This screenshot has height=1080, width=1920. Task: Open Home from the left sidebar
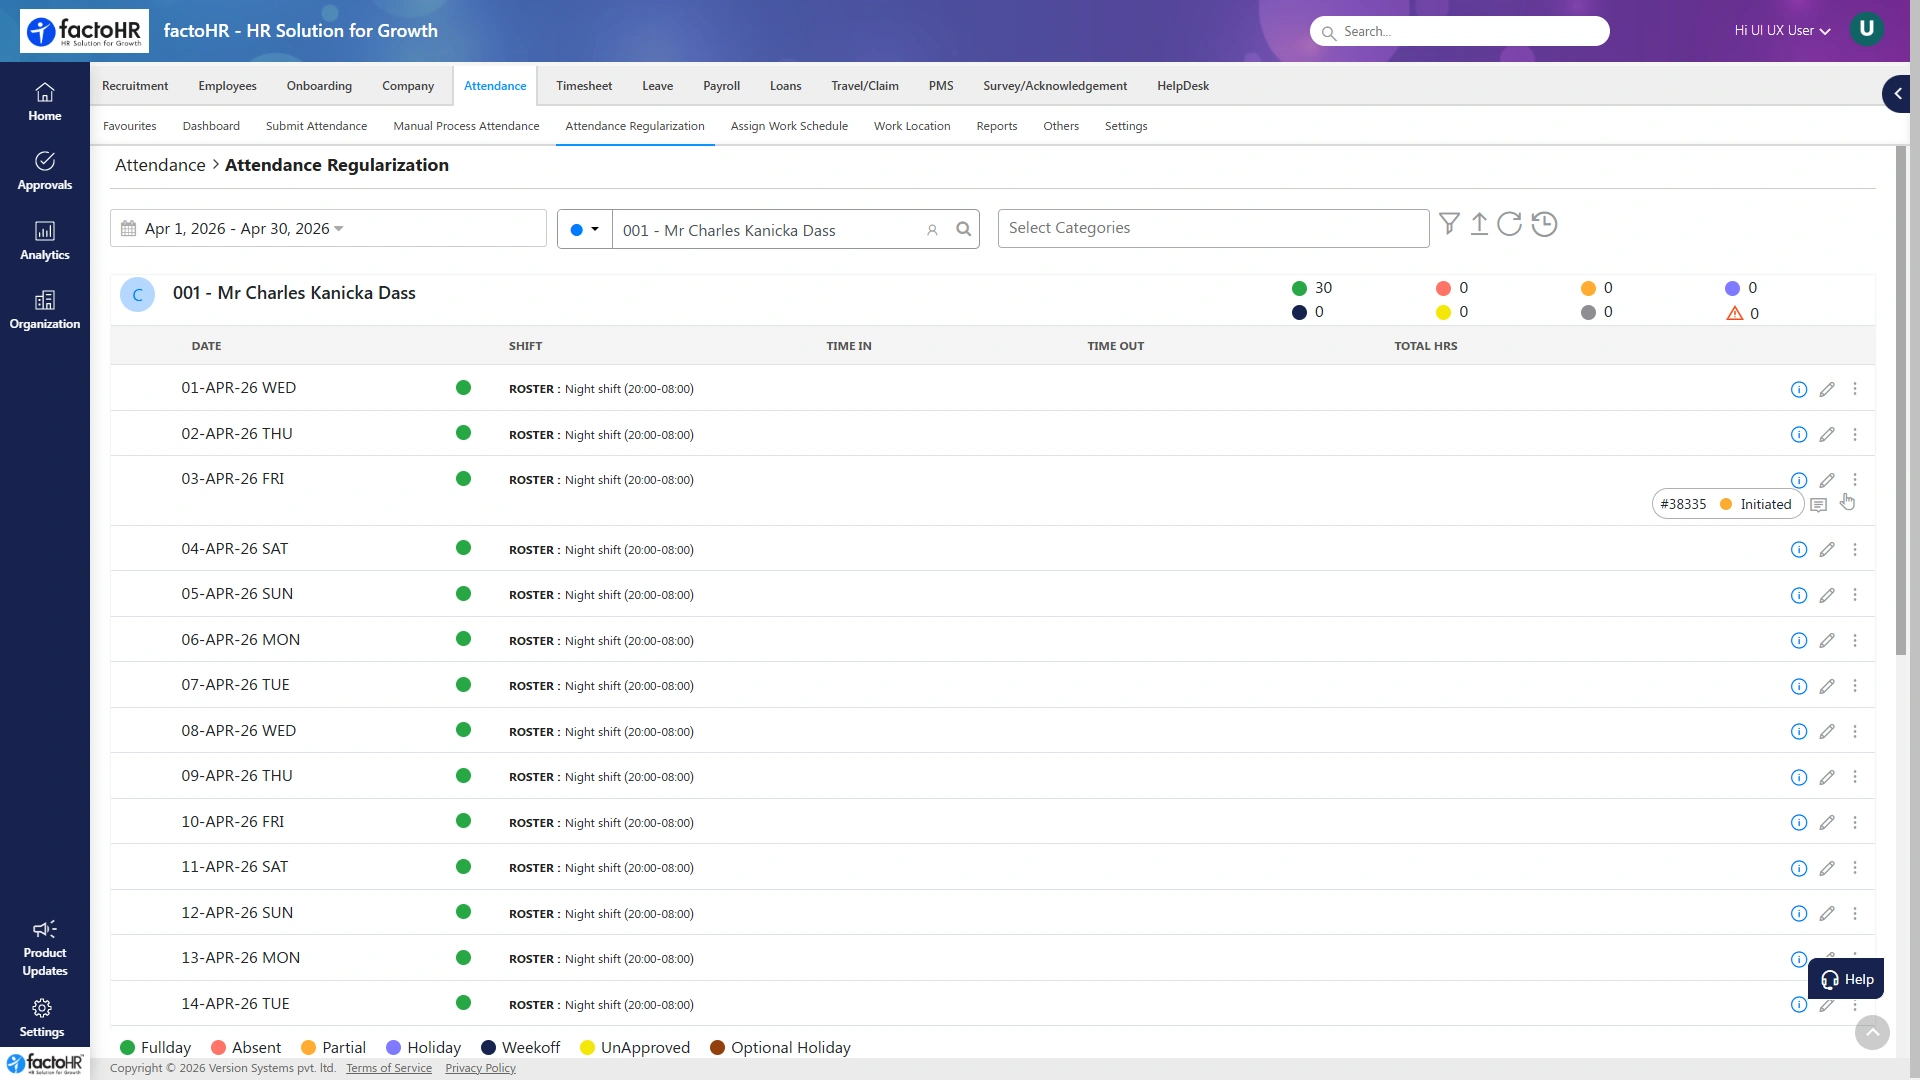coord(44,102)
